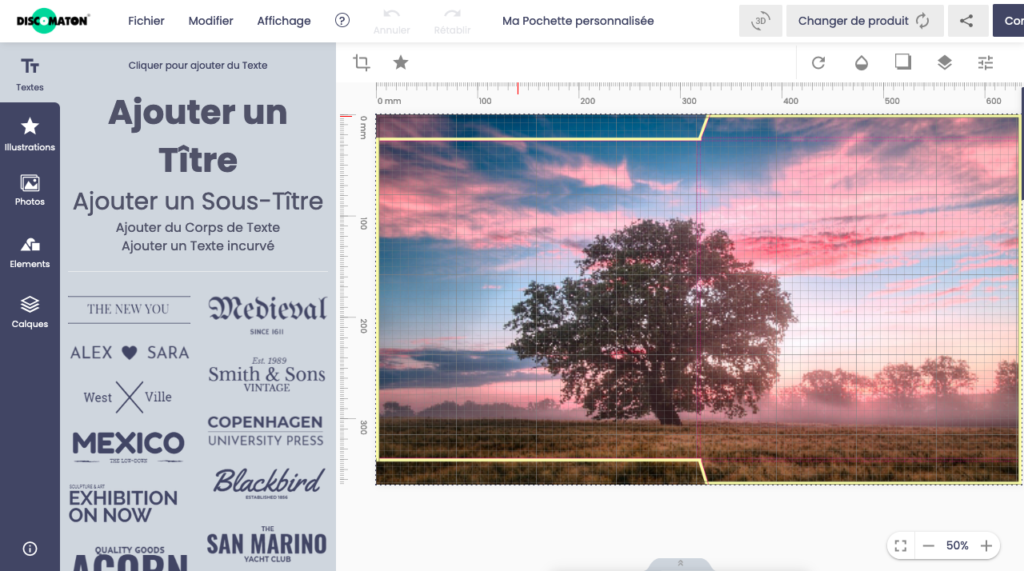
Task: Click the info icon in sidebar
Action: tap(30, 549)
